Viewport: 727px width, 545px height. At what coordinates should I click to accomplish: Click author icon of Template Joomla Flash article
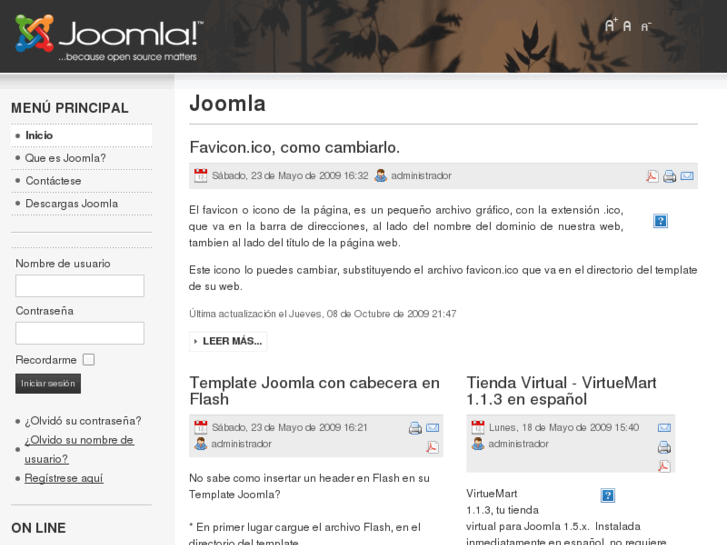201,444
